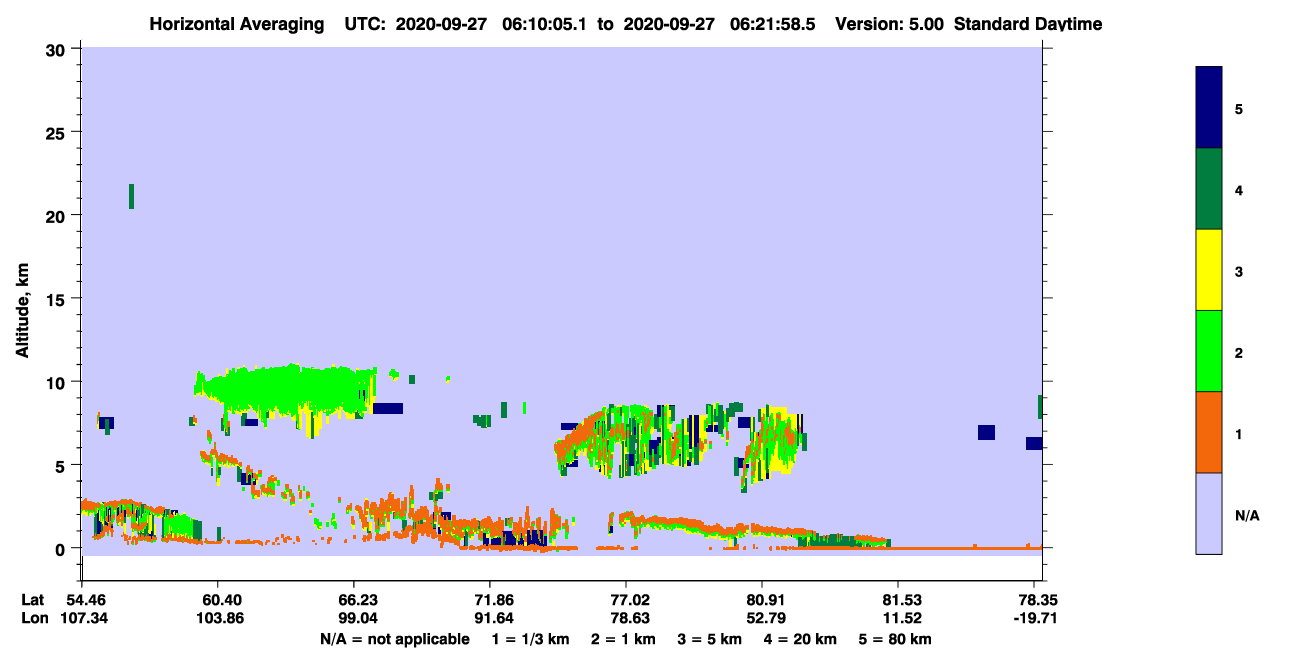Click the latitude value '80.91'
Image resolution: width=1300 pixels, height=667 pixels.
point(763,600)
